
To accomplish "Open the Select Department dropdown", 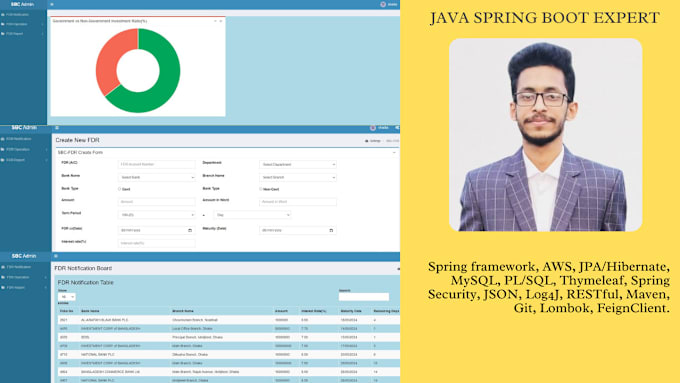I will point(298,164).
